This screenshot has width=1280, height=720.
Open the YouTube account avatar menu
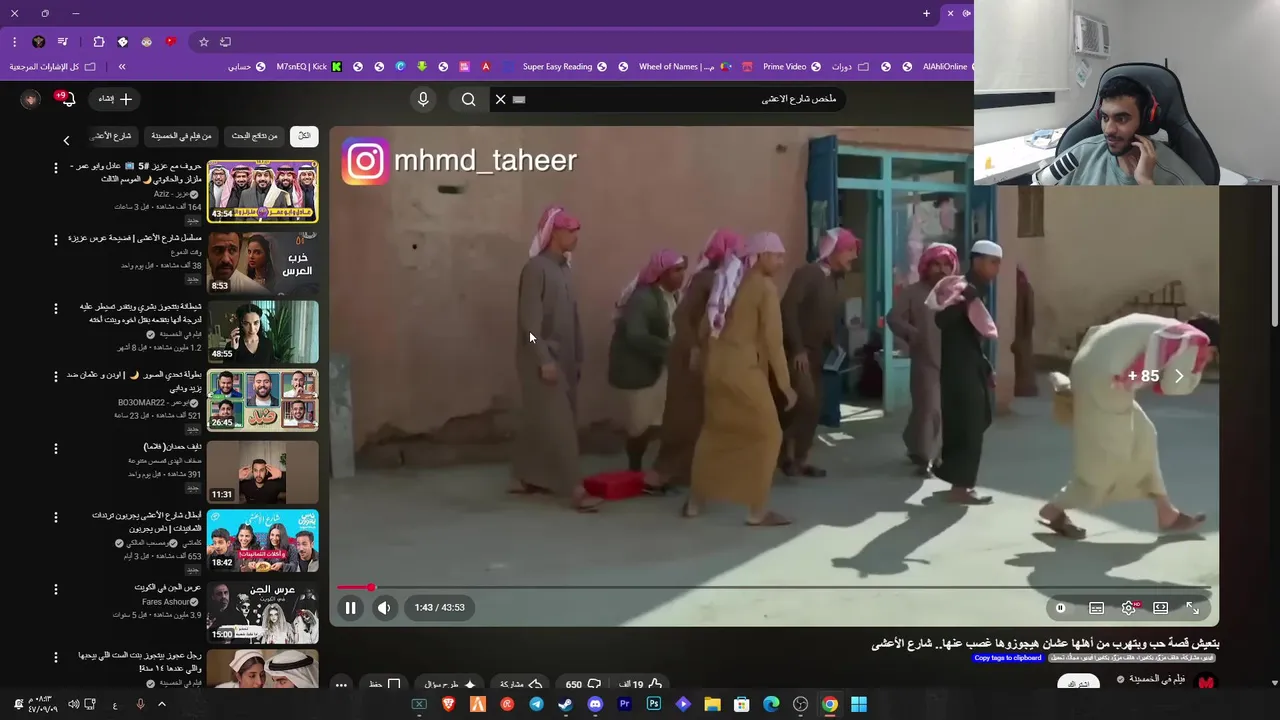tap(31, 99)
